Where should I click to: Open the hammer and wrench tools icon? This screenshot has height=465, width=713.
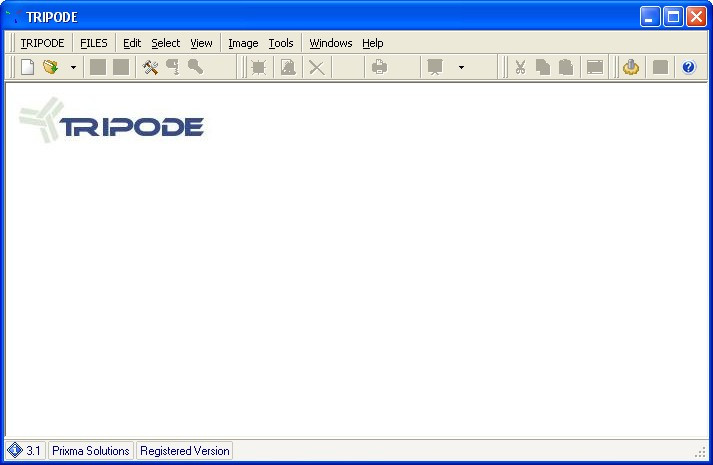(150, 67)
